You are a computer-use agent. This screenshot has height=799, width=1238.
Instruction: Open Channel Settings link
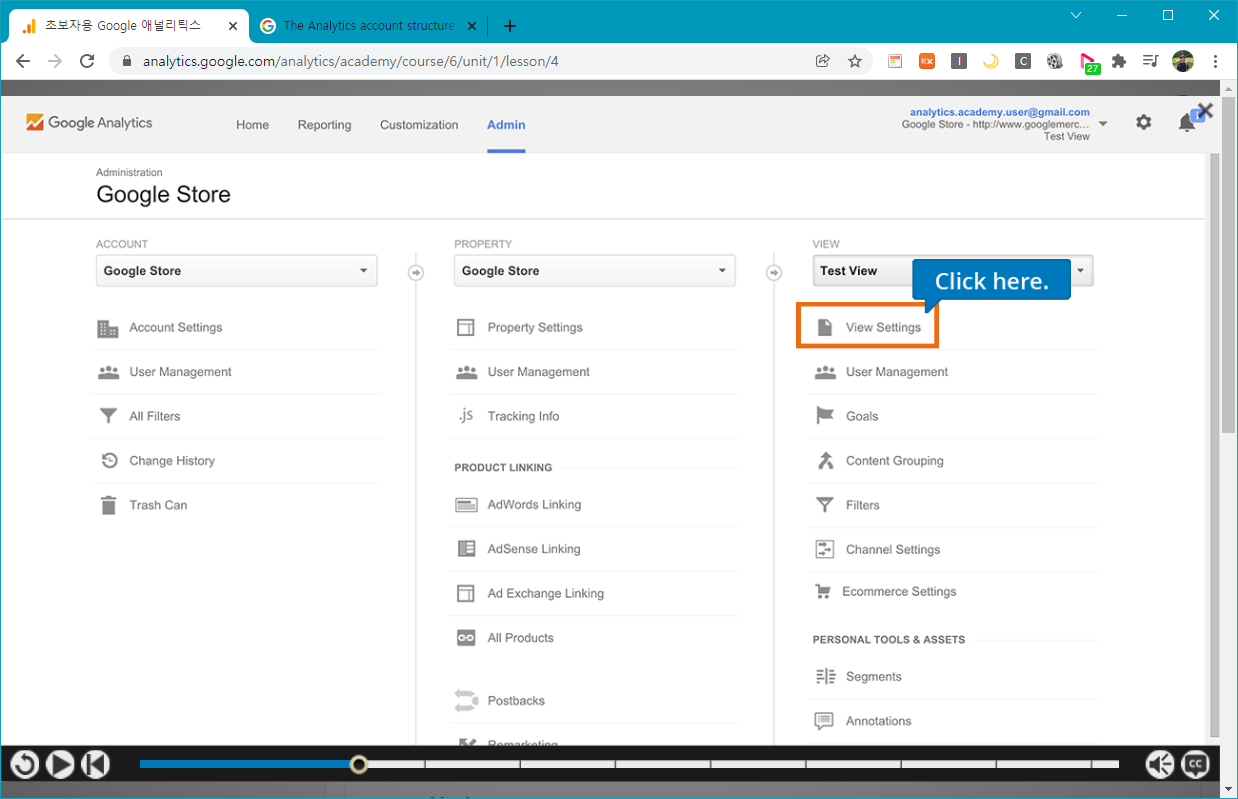(x=893, y=549)
